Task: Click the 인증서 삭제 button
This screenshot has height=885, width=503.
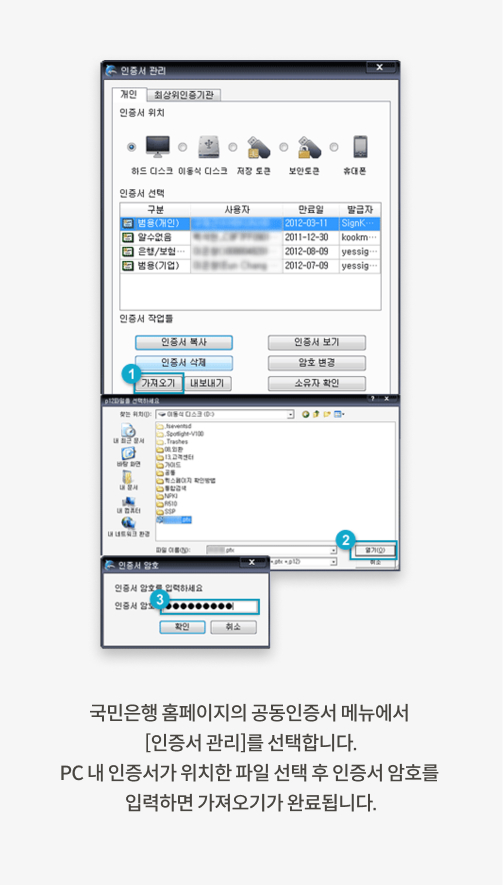Action: click(183, 363)
